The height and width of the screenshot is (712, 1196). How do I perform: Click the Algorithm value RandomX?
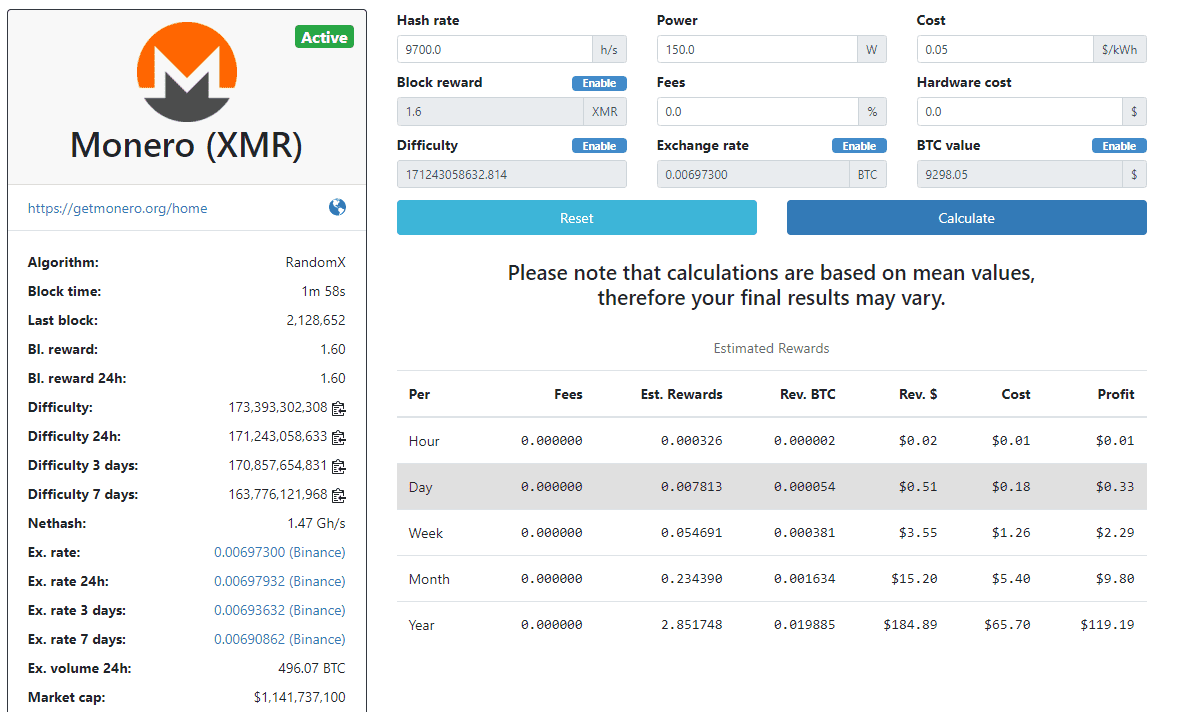(315, 262)
